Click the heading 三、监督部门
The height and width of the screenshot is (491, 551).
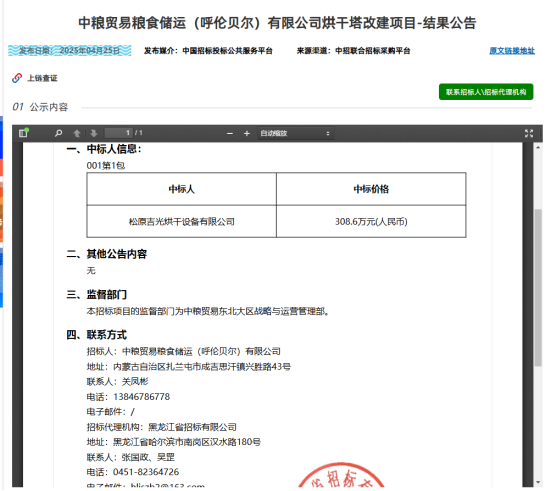[97, 295]
